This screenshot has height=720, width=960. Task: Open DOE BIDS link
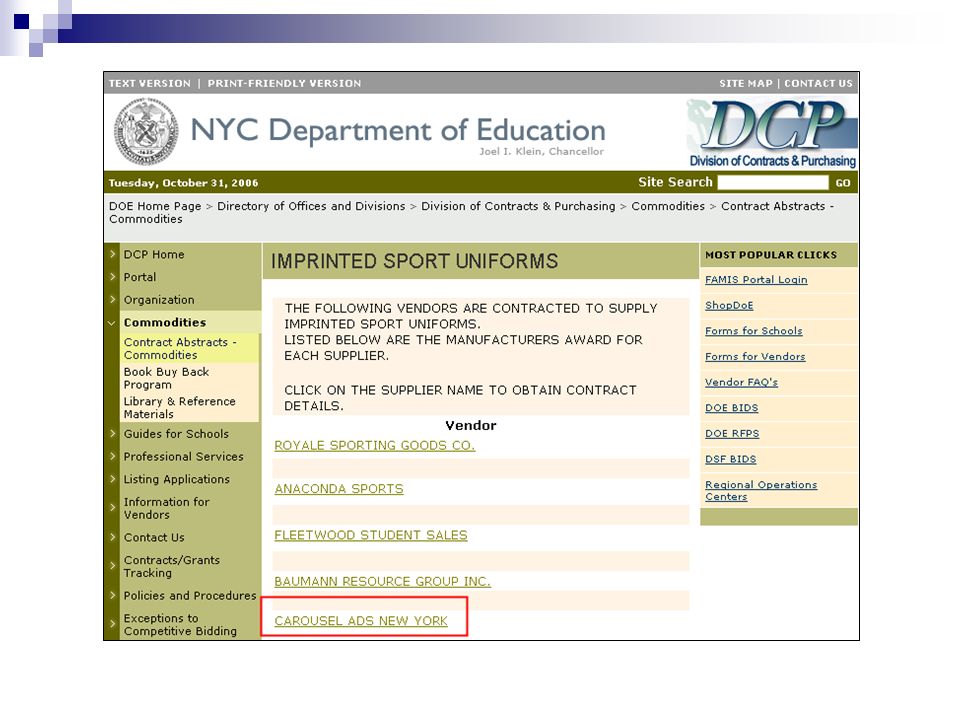[732, 408]
